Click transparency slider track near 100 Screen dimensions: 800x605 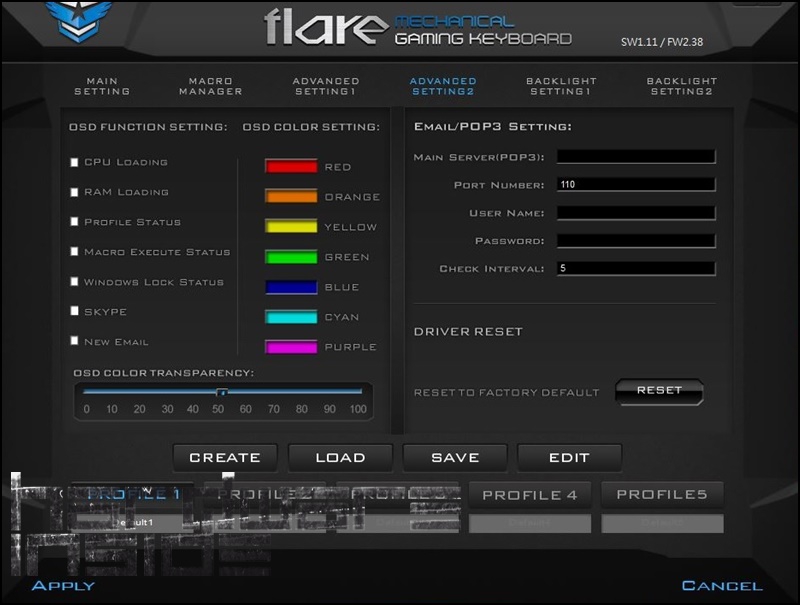click(358, 392)
